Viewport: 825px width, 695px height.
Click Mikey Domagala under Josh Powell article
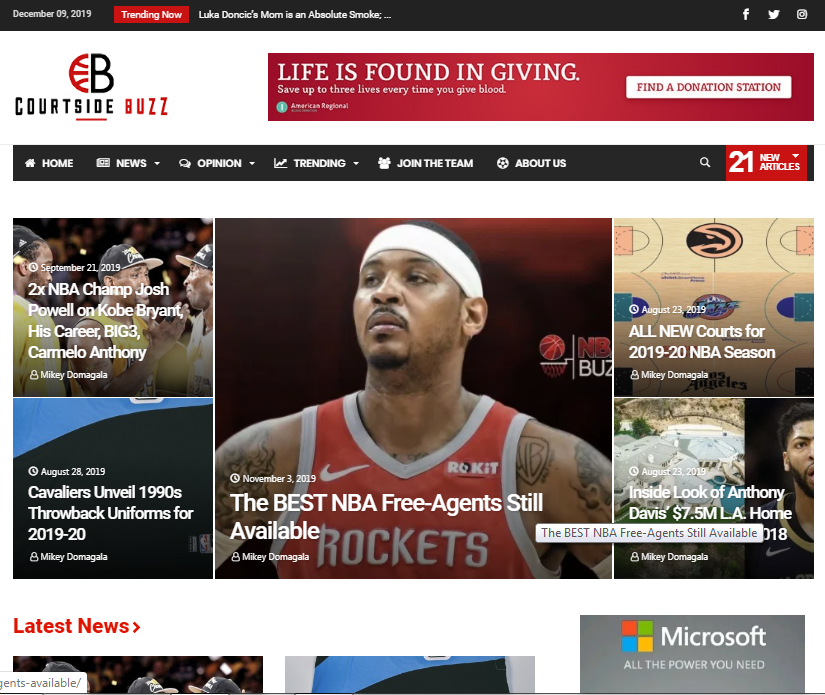(x=74, y=375)
